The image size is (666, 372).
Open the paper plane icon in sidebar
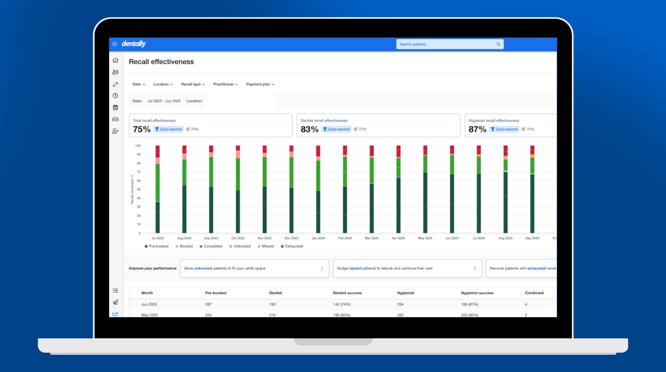pyautogui.click(x=115, y=302)
